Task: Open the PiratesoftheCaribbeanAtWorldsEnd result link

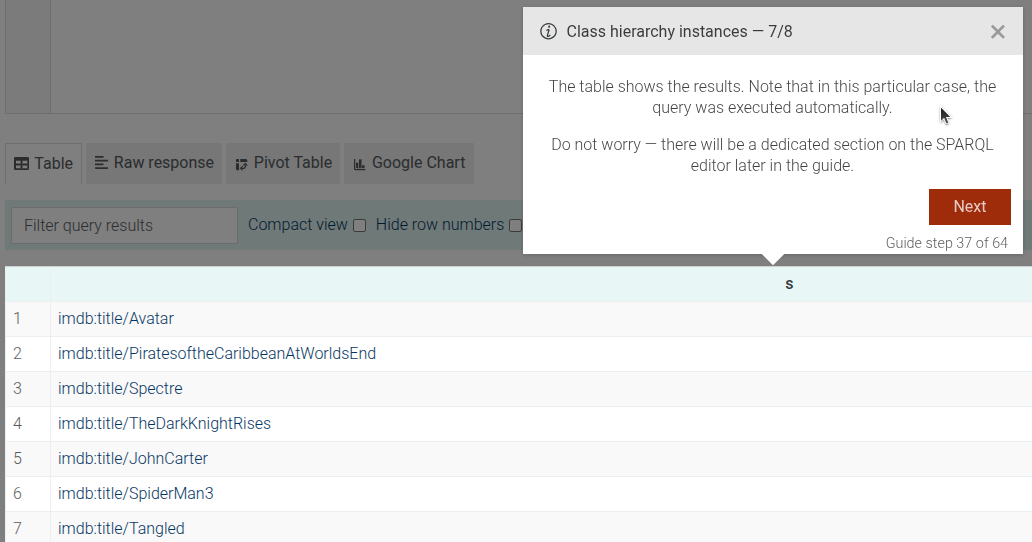Action: click(217, 354)
